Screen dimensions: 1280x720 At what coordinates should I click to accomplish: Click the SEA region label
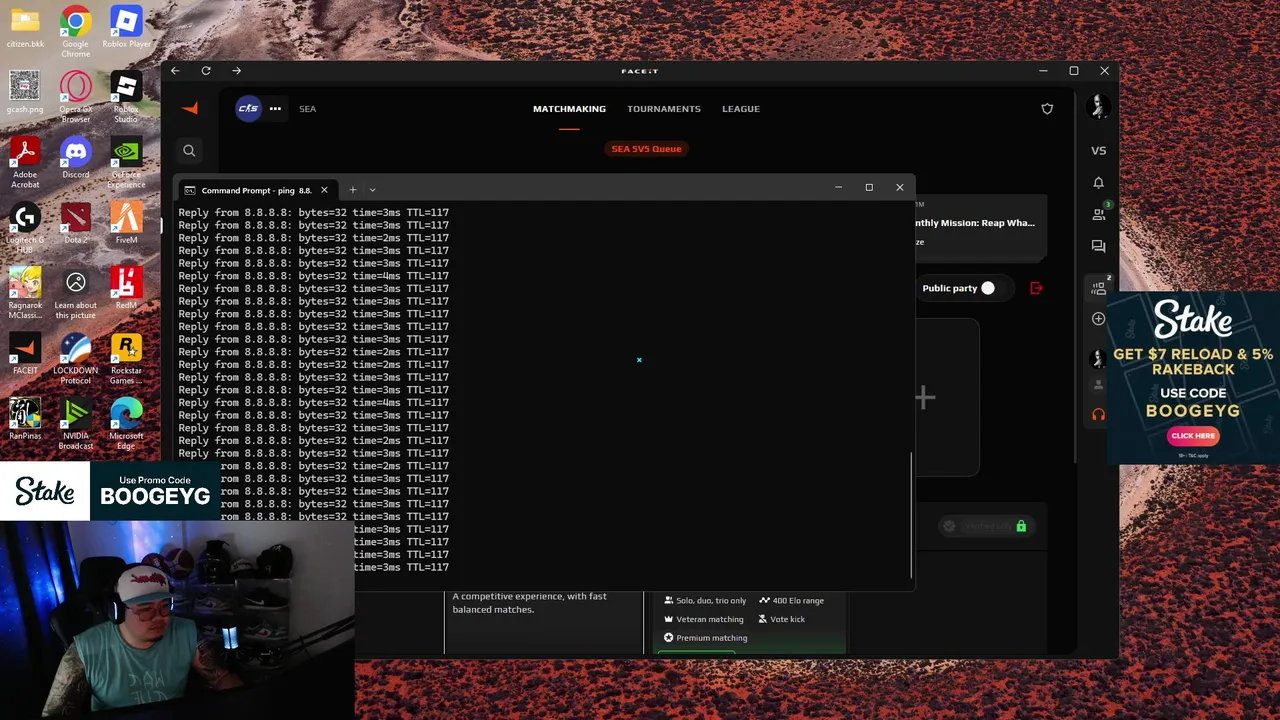pos(307,109)
